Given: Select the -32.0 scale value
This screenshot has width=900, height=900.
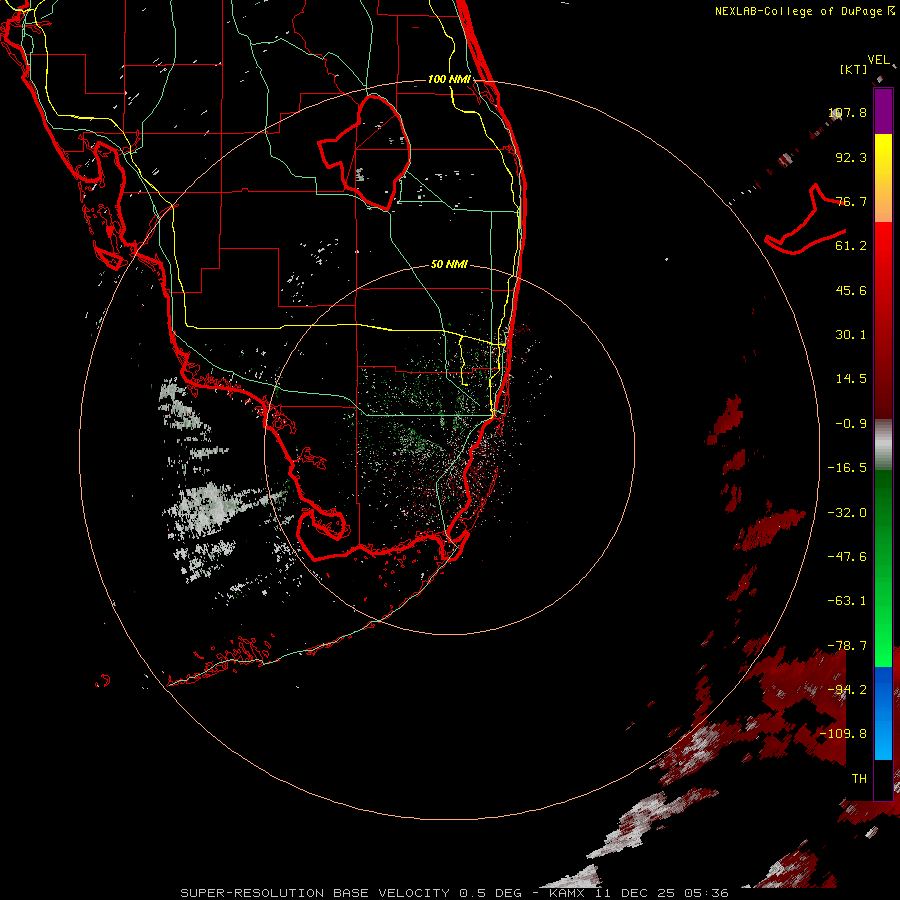Looking at the screenshot, I should pos(847,513).
